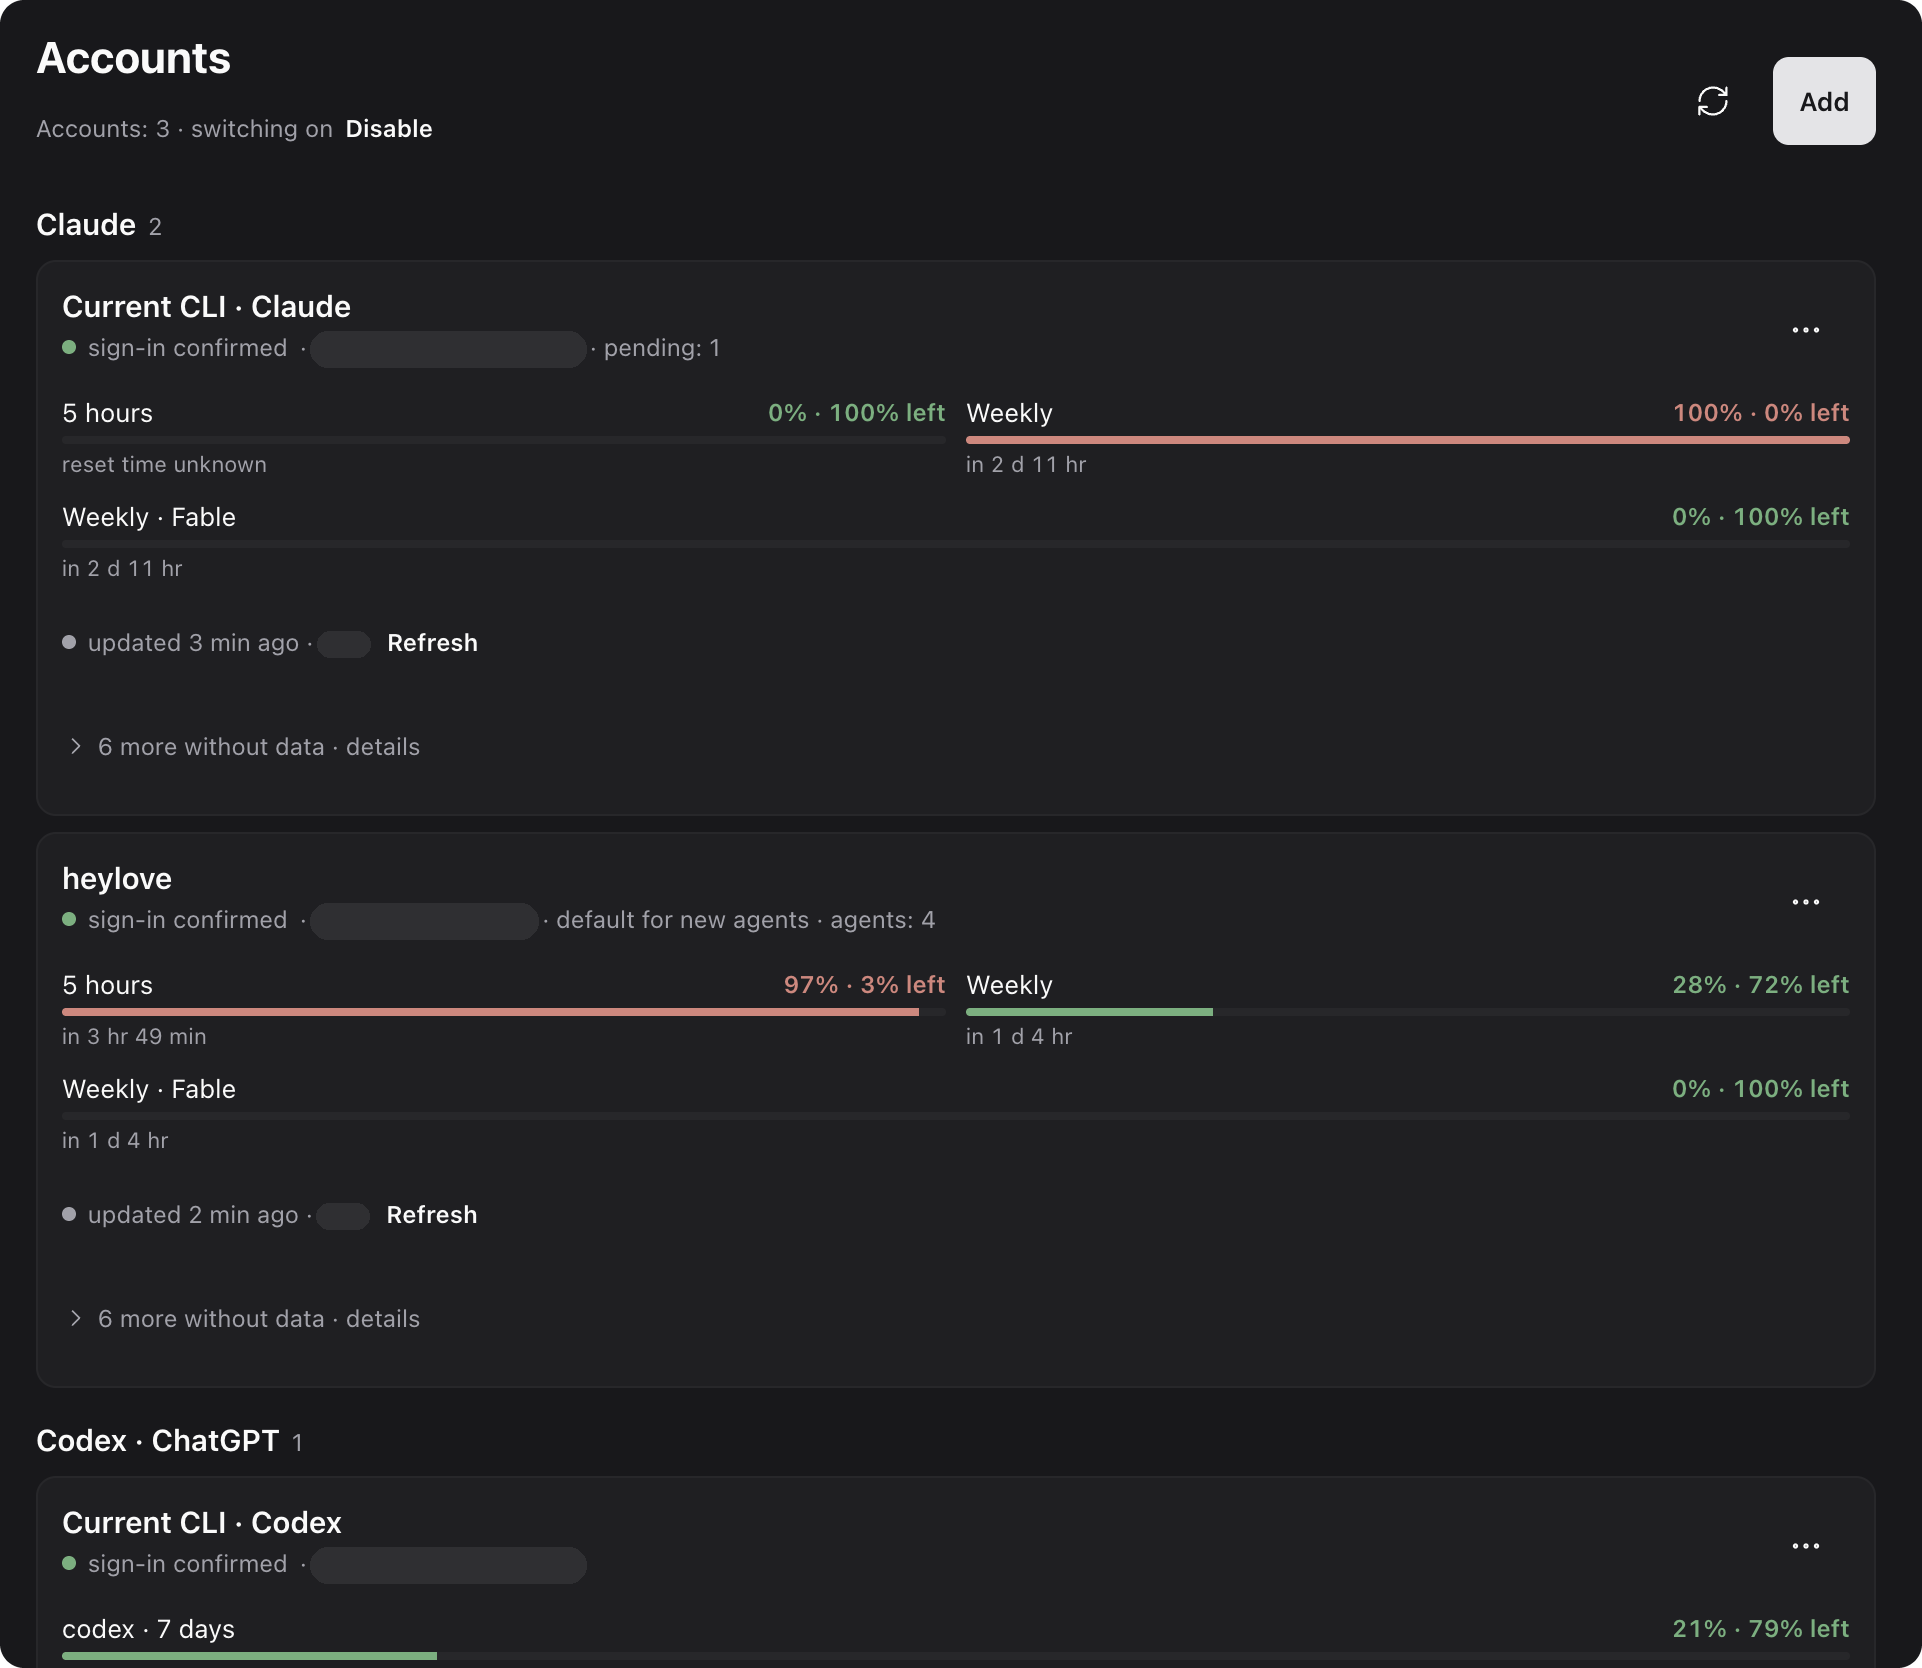Click chevron icon in heylove card's more-without-data row
Screen dimensions: 1922x1668
[x=76, y=1319]
